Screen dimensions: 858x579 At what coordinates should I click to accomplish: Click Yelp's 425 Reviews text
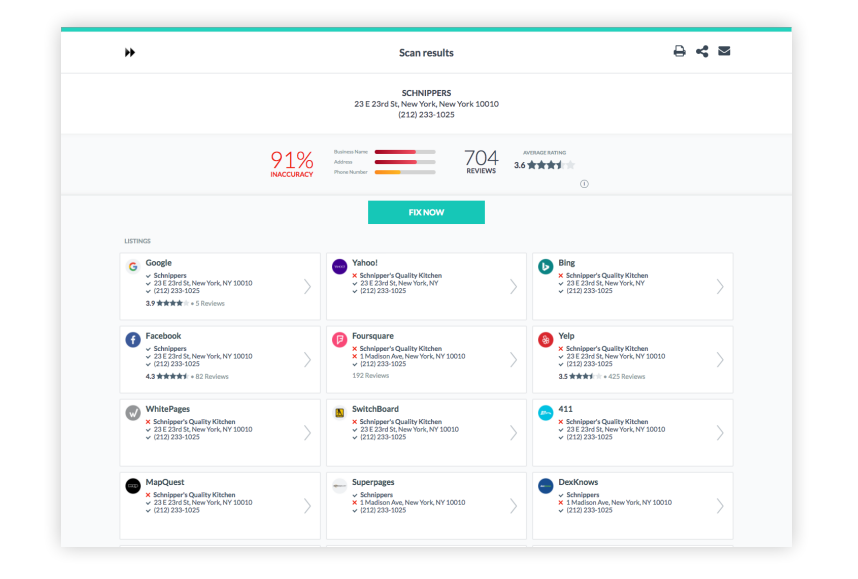pyautogui.click(x=627, y=377)
